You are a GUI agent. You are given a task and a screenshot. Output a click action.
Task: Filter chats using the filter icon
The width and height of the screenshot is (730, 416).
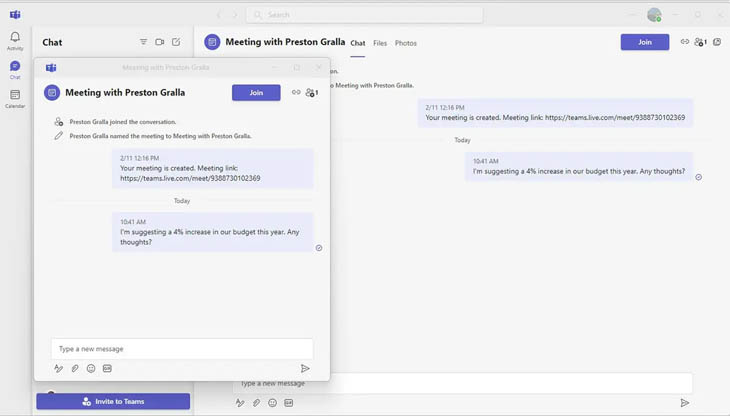pos(143,42)
